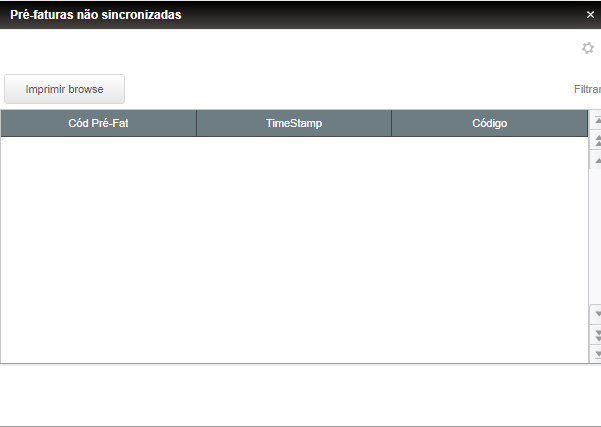Page up using the double up arrow

[596, 140]
